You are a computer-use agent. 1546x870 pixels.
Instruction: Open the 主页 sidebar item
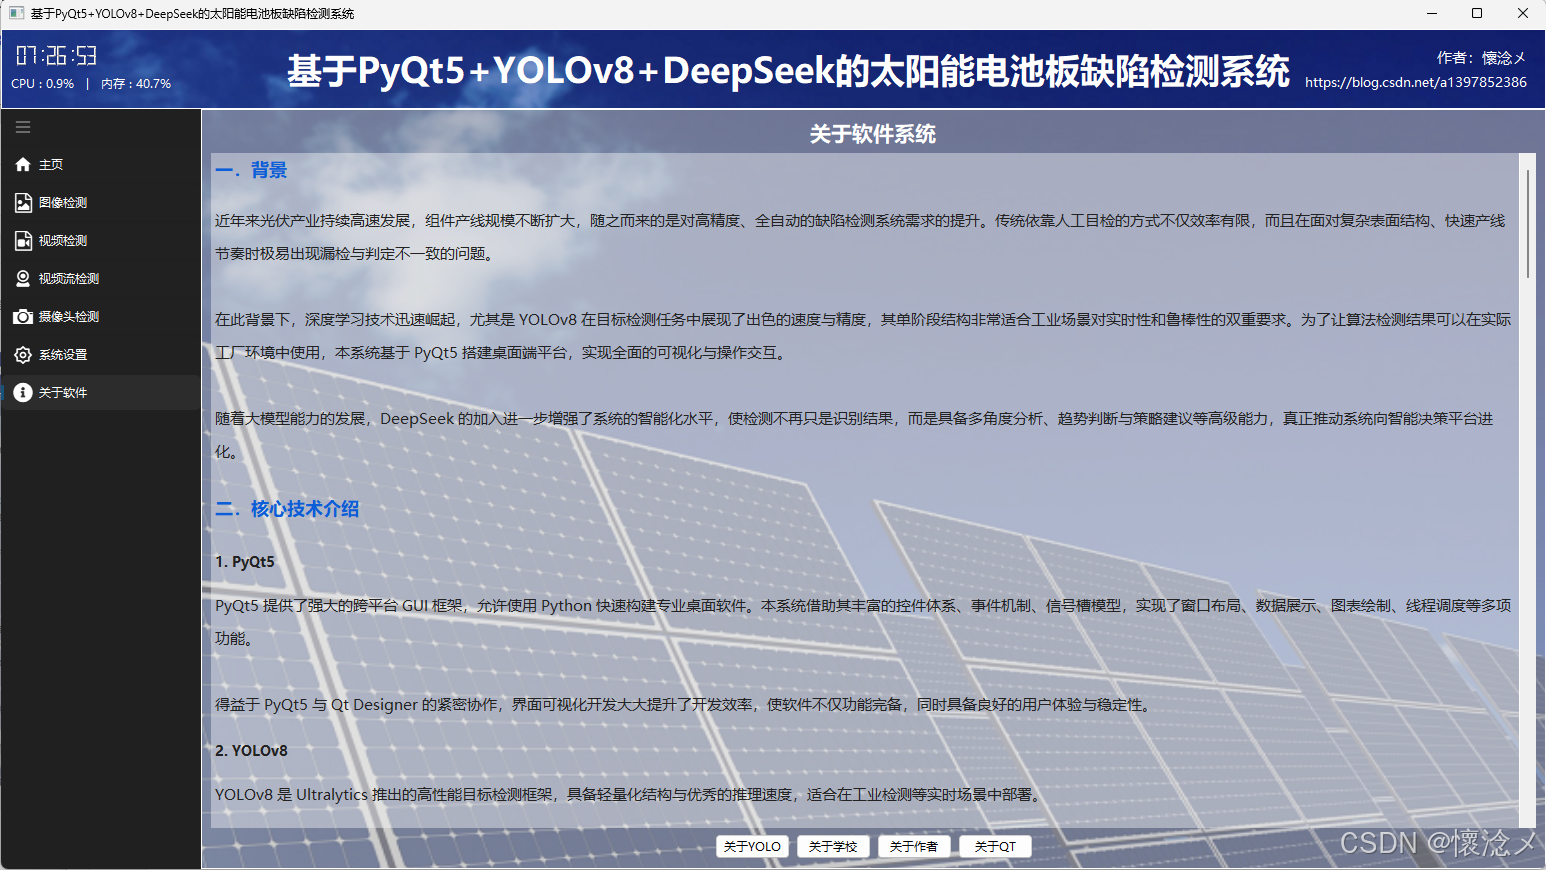pos(100,164)
